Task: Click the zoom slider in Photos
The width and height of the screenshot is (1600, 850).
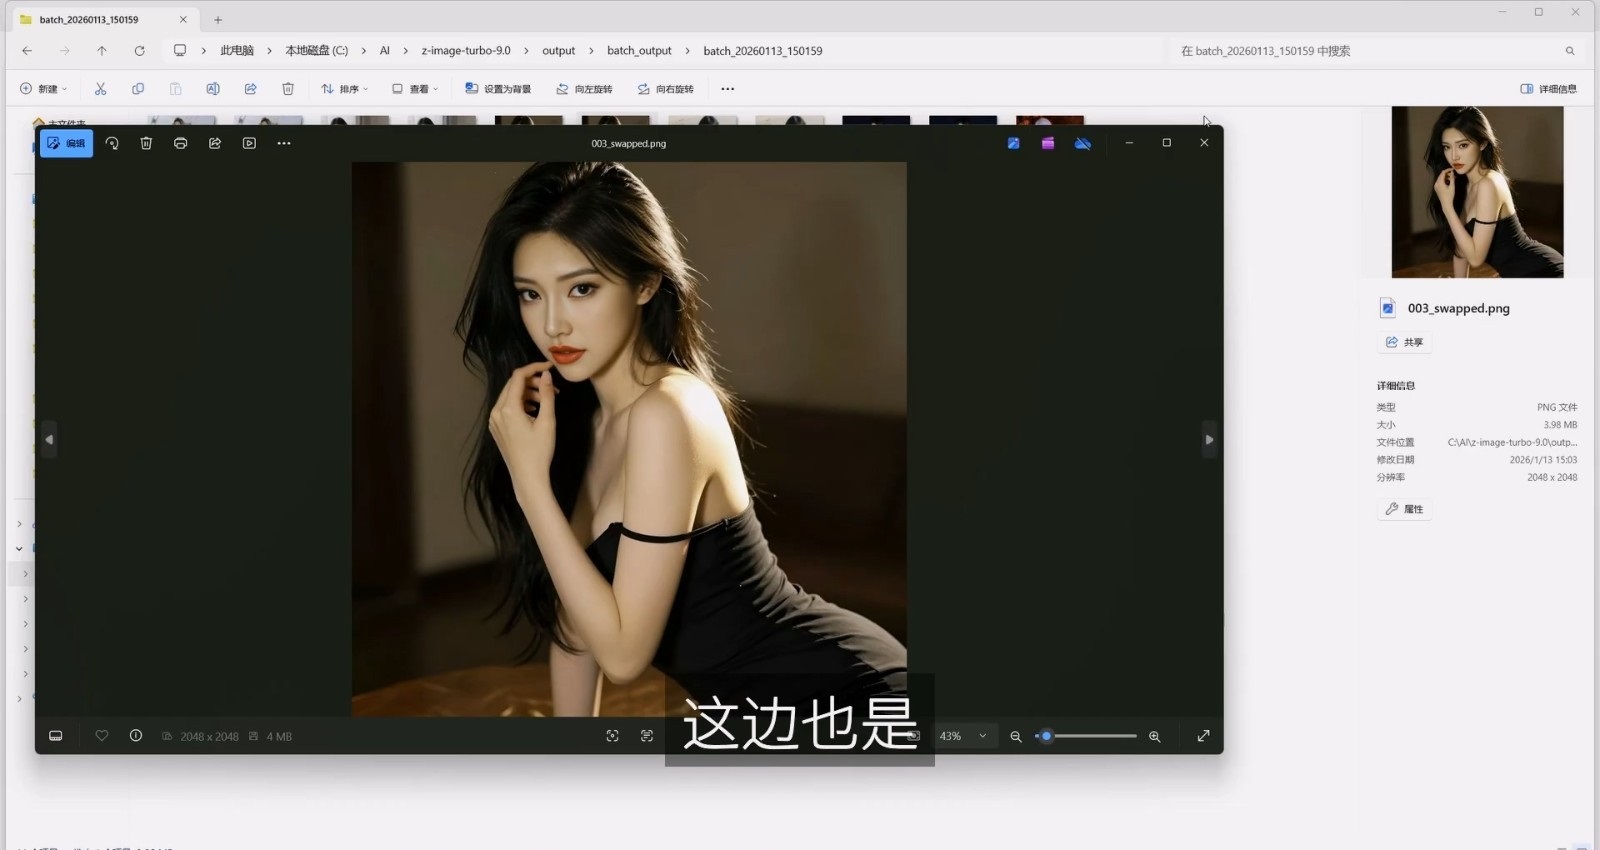Action: coord(1086,736)
